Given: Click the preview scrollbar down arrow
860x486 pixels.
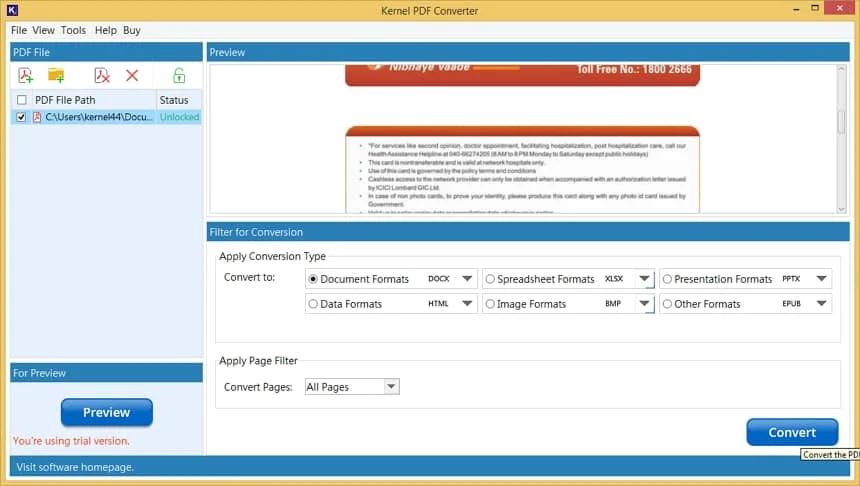Looking at the screenshot, I should pos(841,209).
